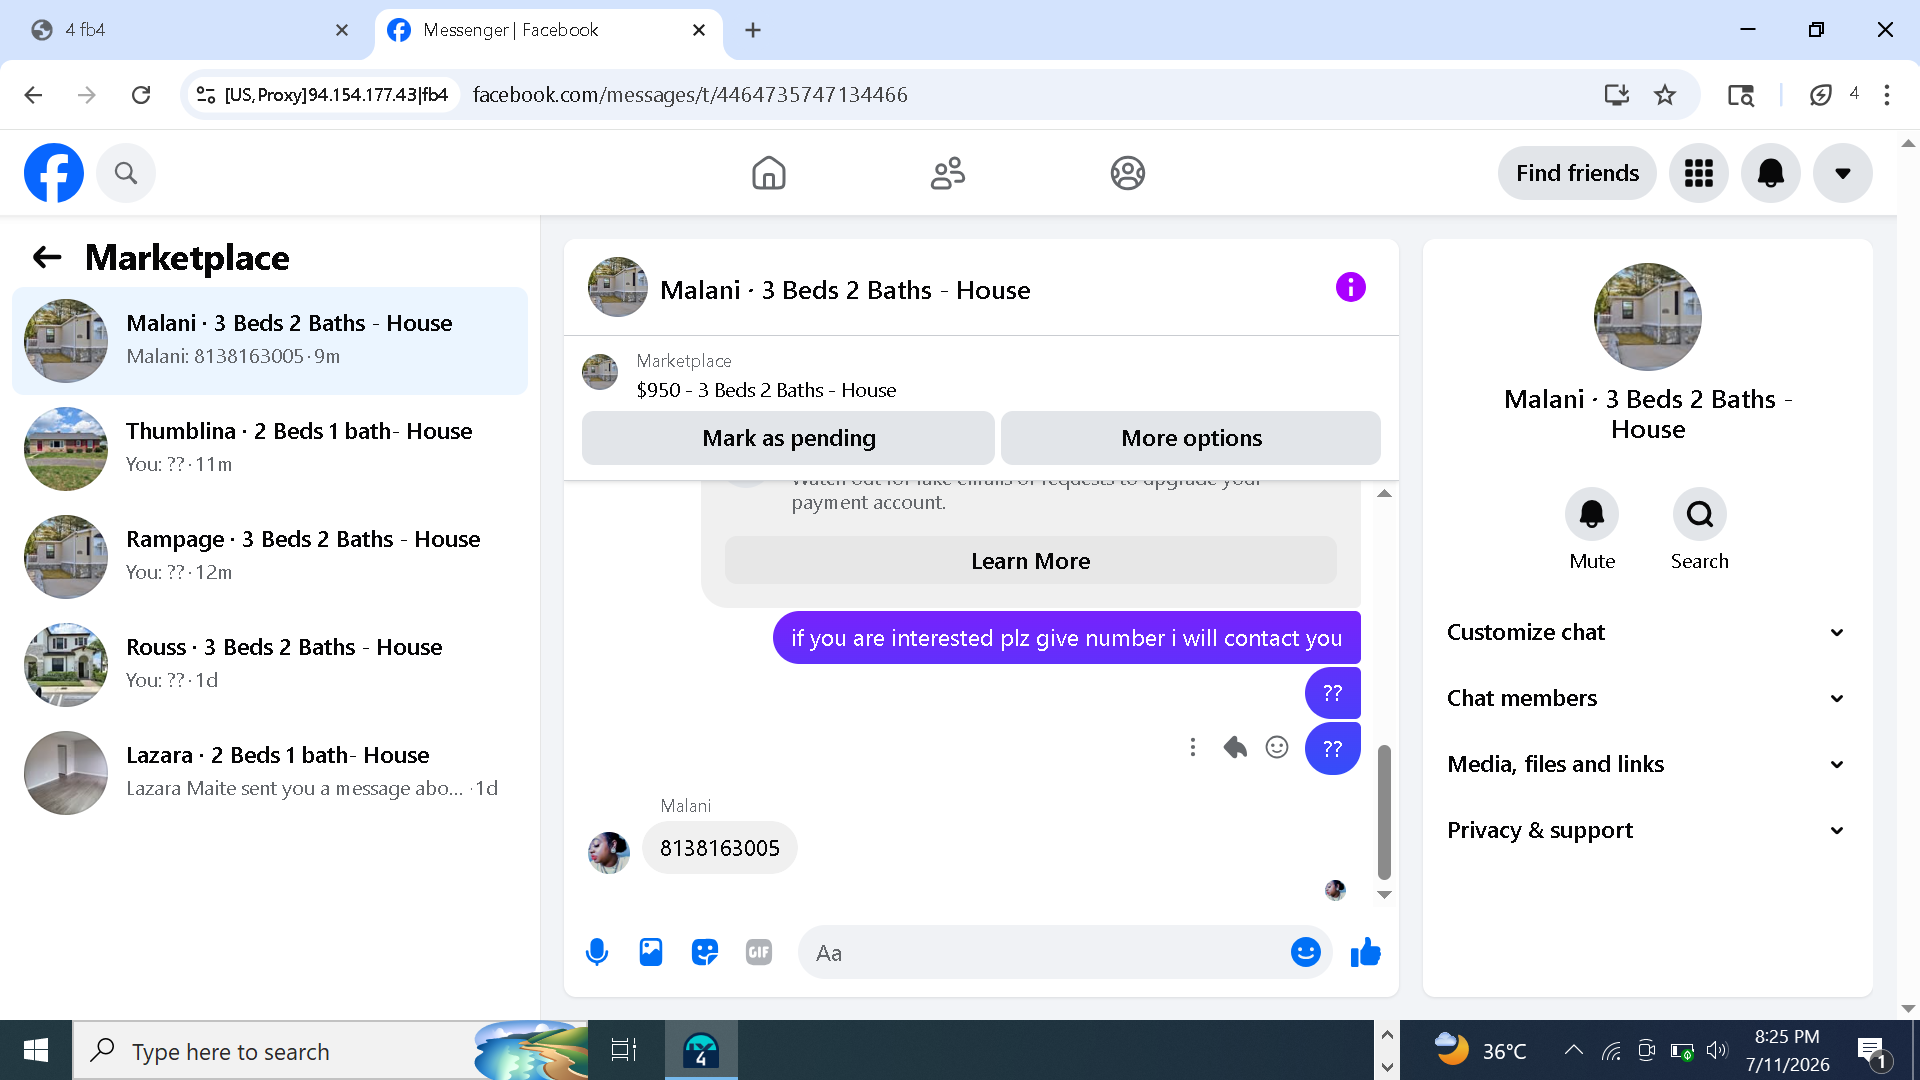1920x1080 pixels.
Task: Open a new browser tab
Action: pyautogui.click(x=753, y=30)
